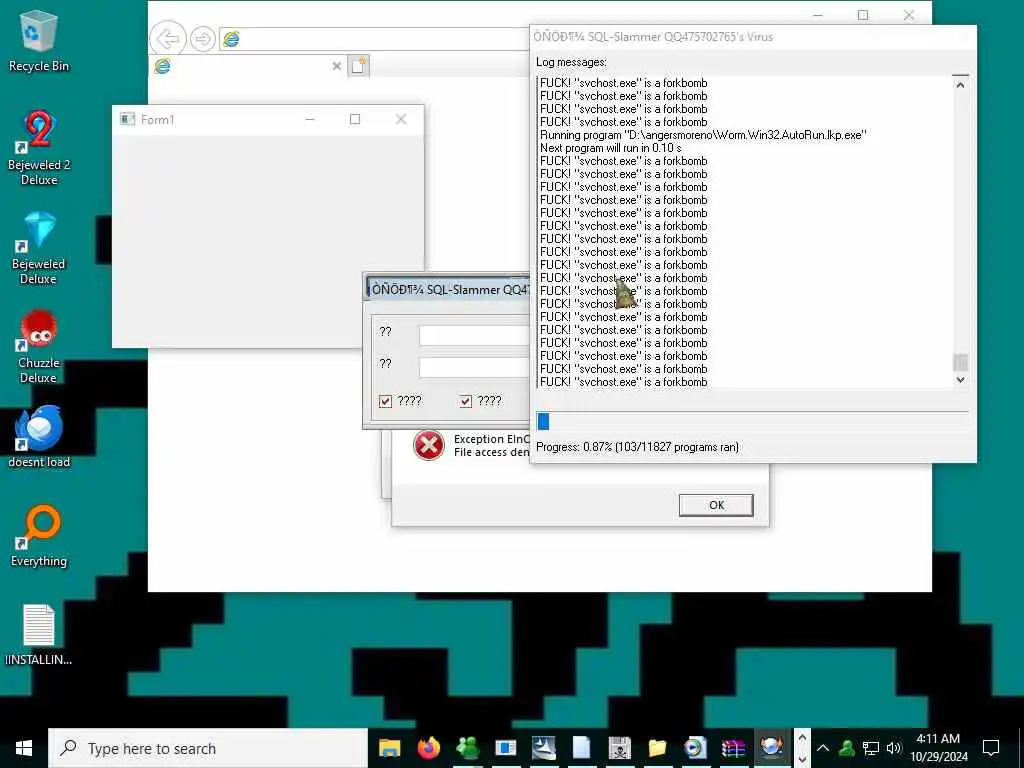Image resolution: width=1024 pixels, height=768 pixels.
Task: Open the active globe app taskbar icon
Action: point(771,748)
